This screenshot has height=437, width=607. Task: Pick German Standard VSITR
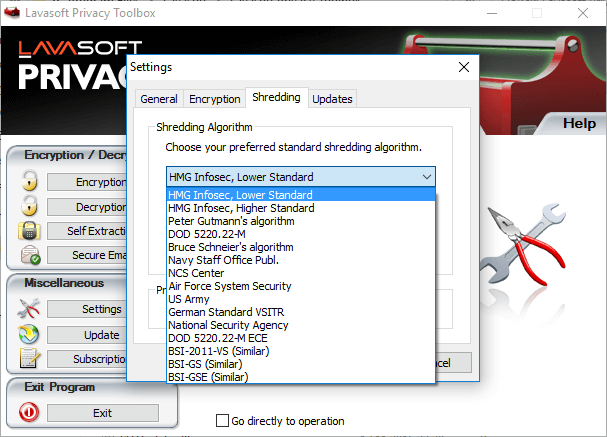(x=301, y=312)
